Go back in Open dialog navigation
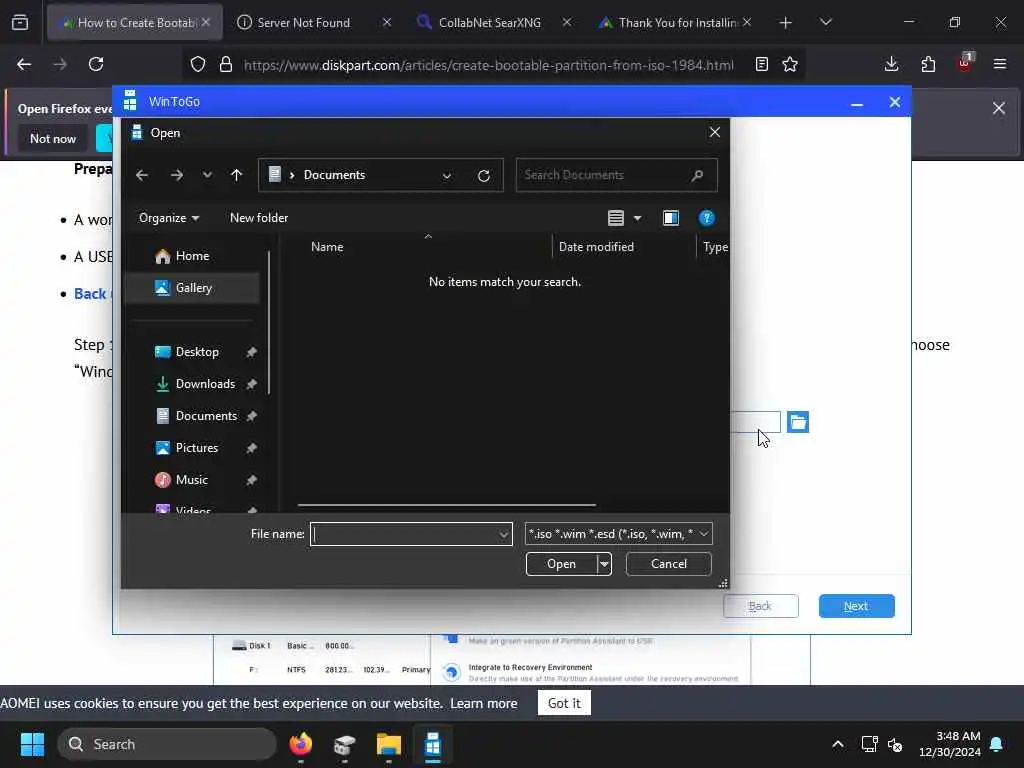This screenshot has width=1024, height=768. click(x=142, y=175)
